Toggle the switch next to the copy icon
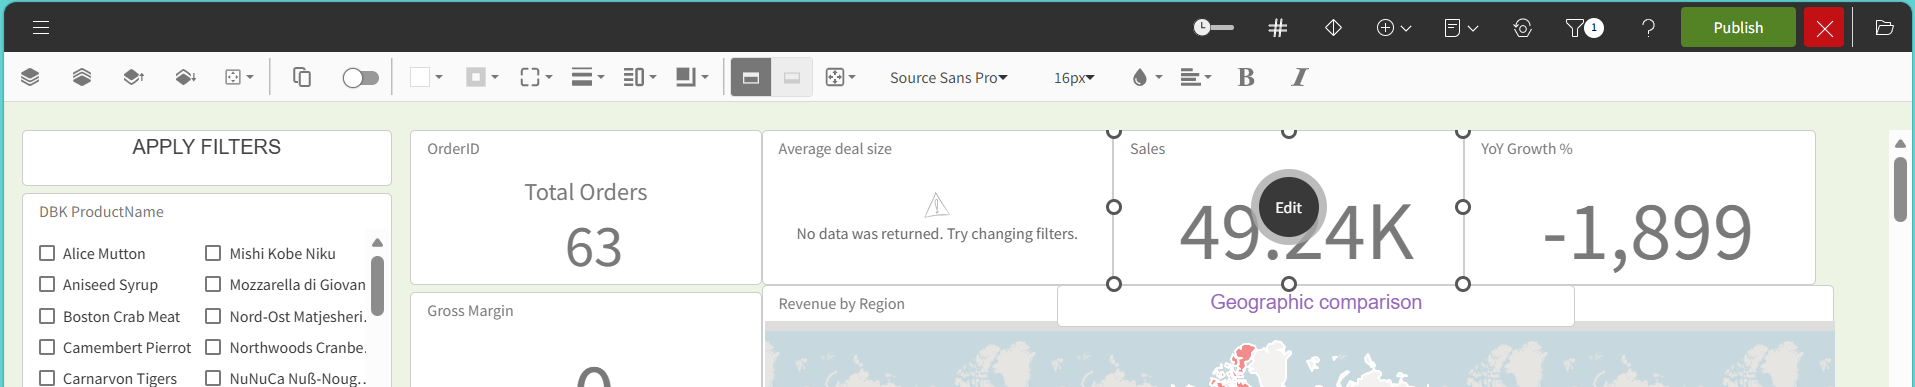This screenshot has width=1915, height=387. (360, 78)
